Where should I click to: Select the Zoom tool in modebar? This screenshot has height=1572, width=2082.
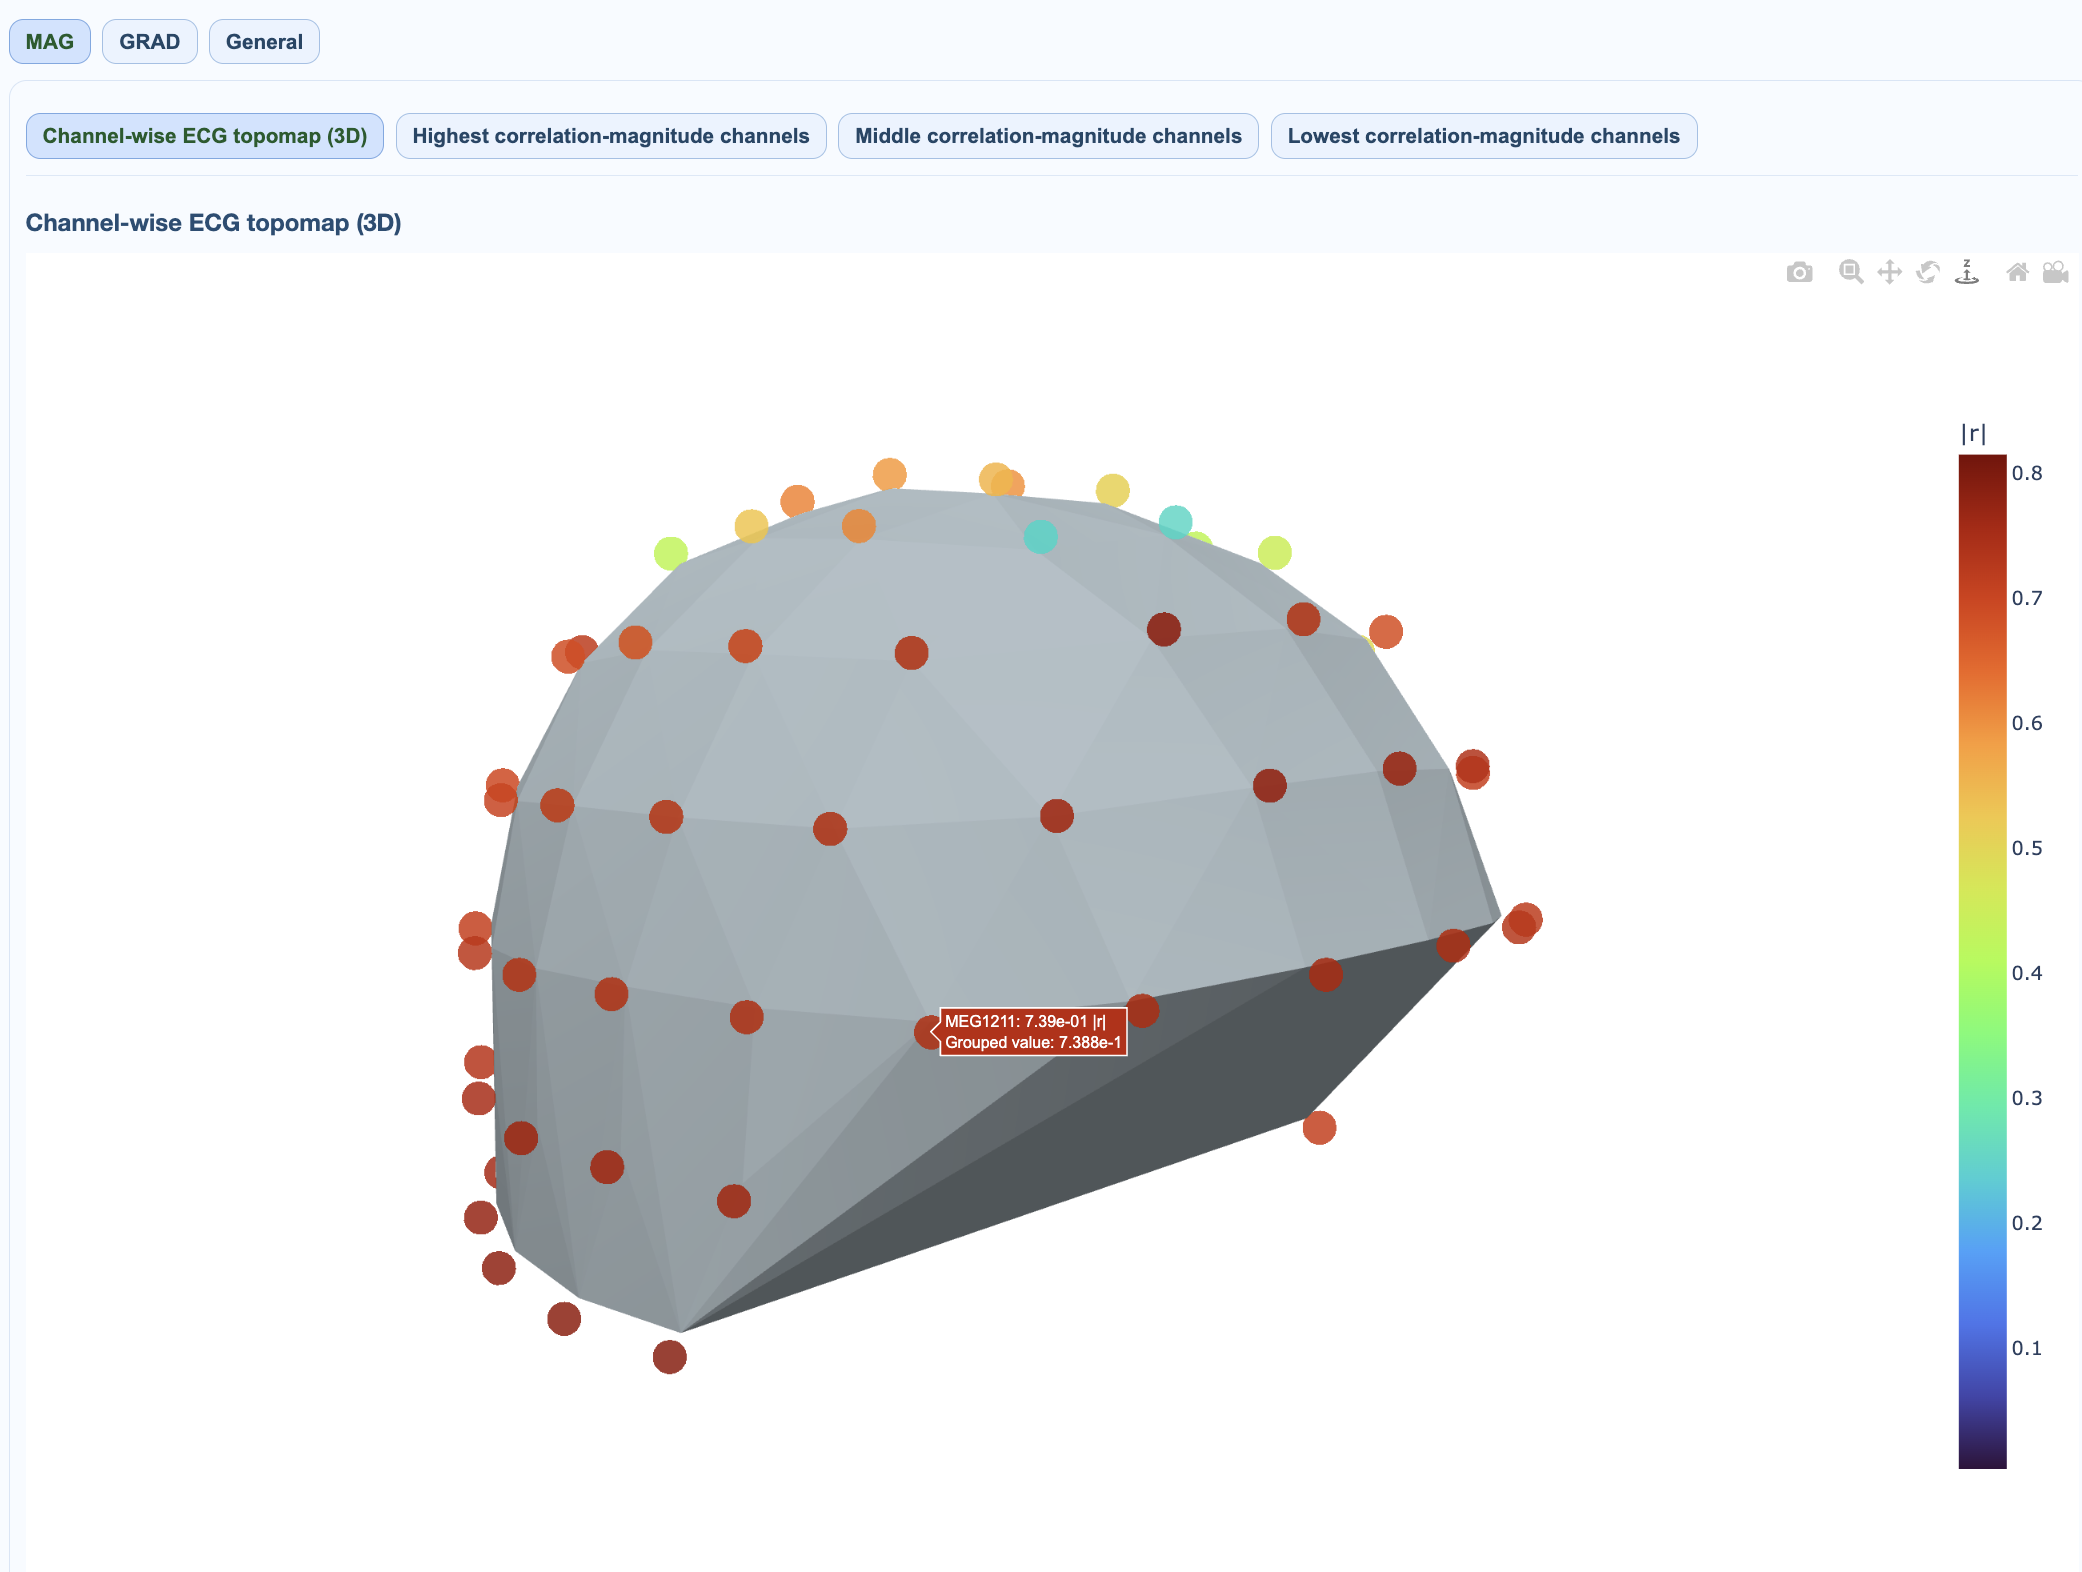click(1850, 272)
